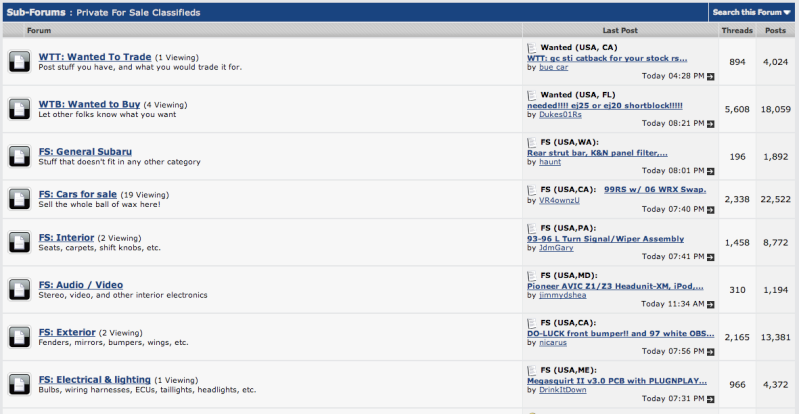Click Last Post column header

[620, 31]
